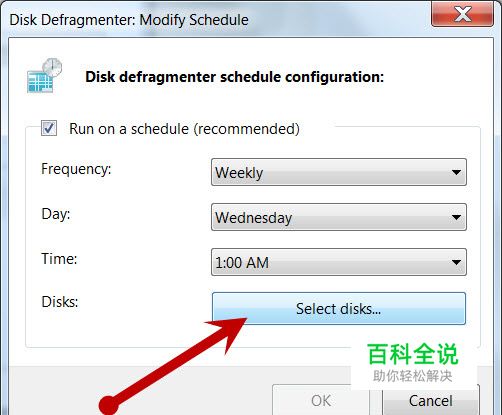Click the arrow on the Day combo box
Screen dimensions: 502x415
click(x=456, y=217)
